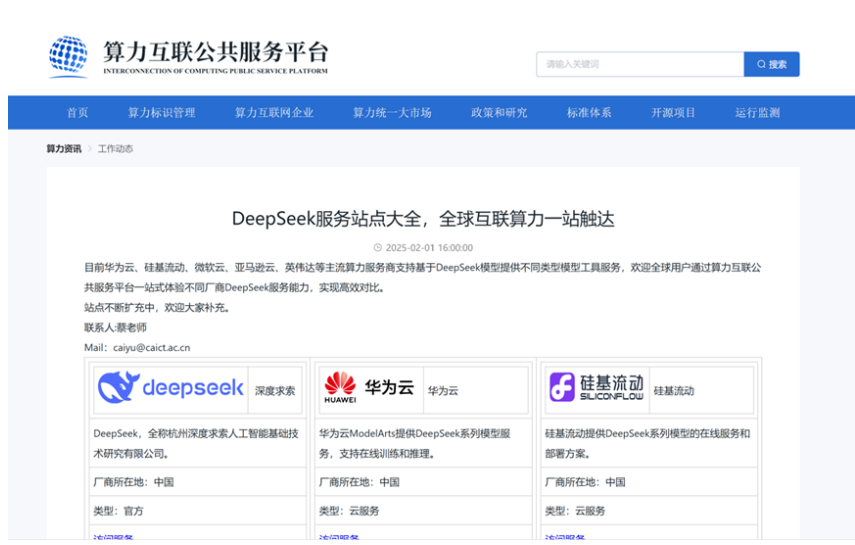Click the English subtitle INTERCONNECTION OF COMPUTING PUBLIC SERVICE PLATFORM

tap(216, 71)
